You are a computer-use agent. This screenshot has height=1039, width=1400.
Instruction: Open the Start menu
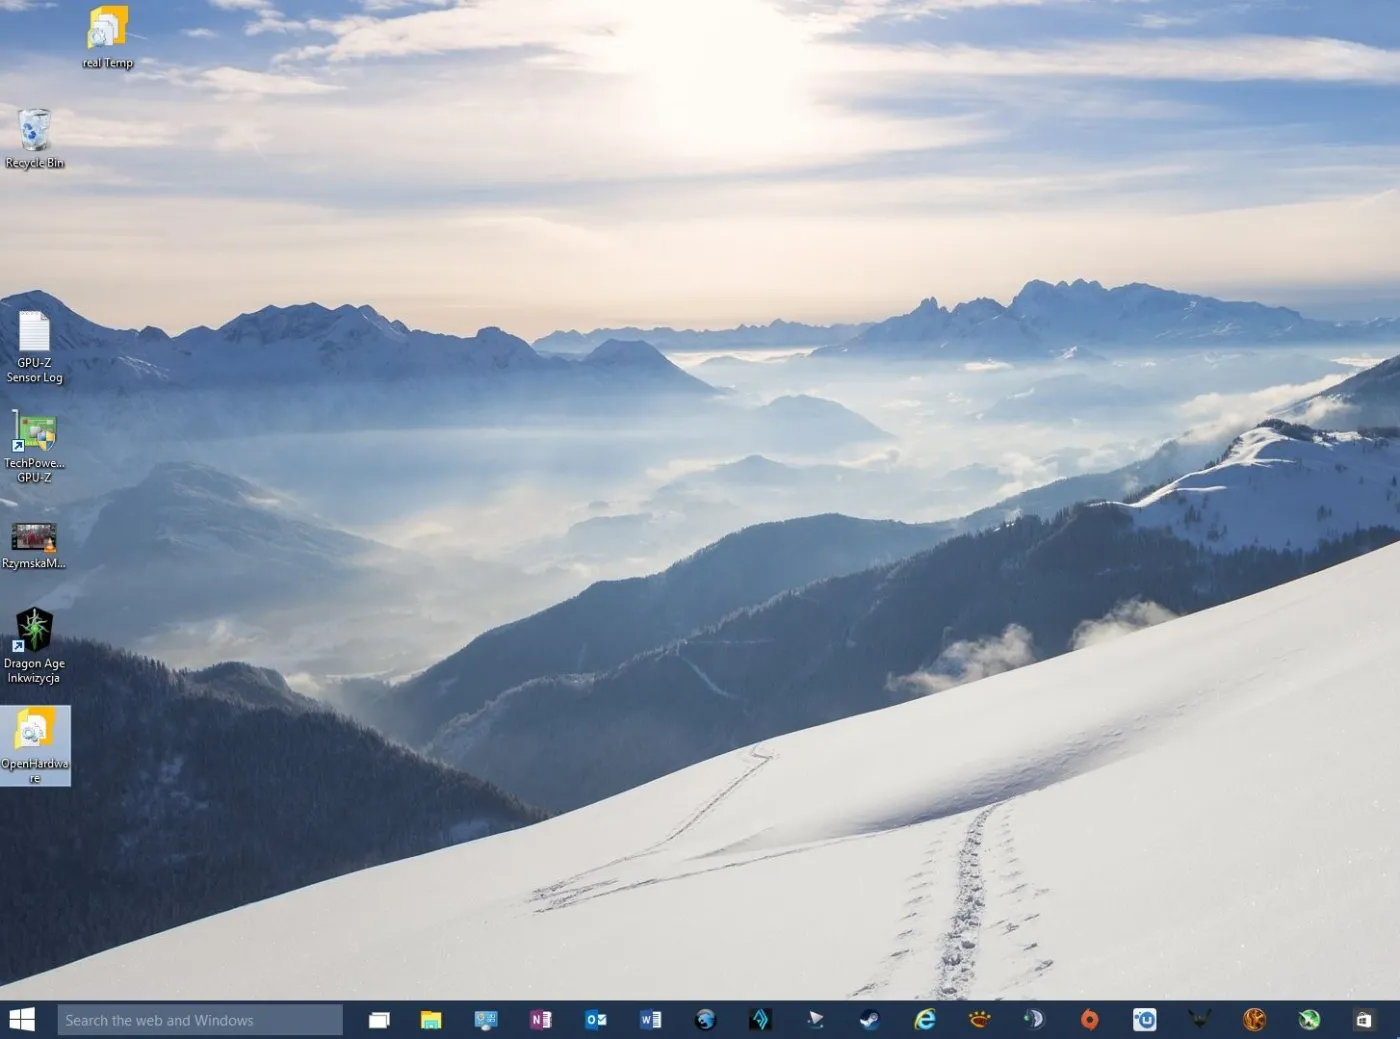point(21,1019)
